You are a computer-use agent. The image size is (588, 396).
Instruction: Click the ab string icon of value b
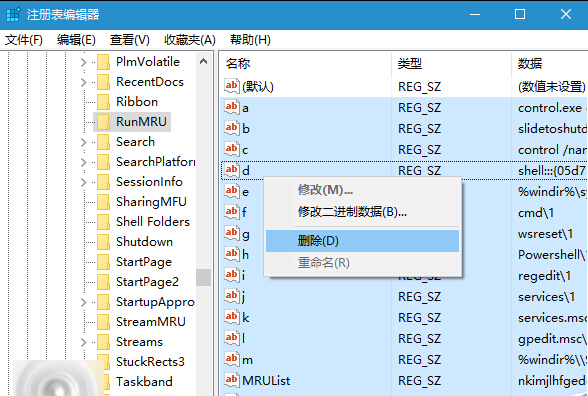point(232,128)
